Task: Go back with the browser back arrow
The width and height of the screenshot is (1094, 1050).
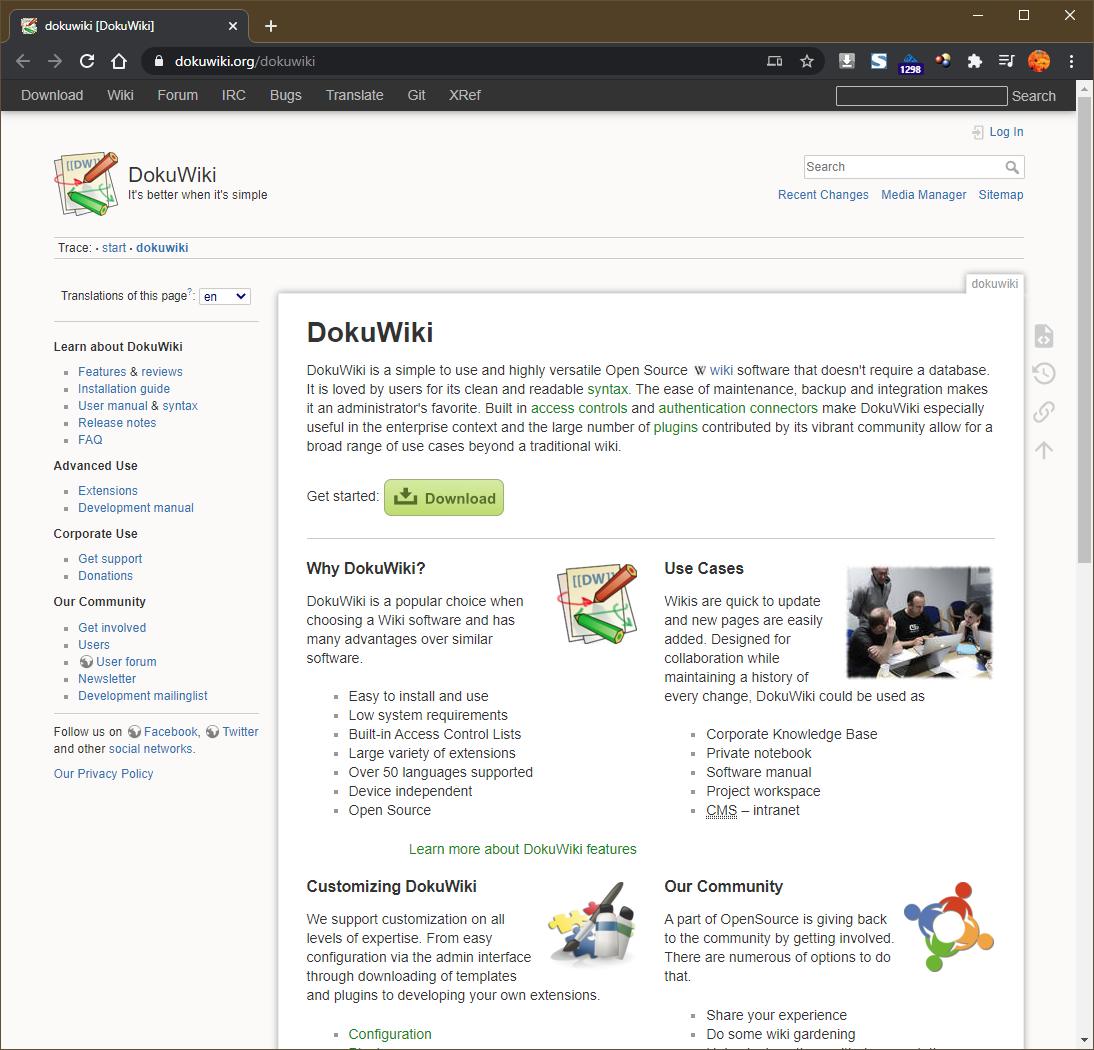Action: [x=23, y=61]
